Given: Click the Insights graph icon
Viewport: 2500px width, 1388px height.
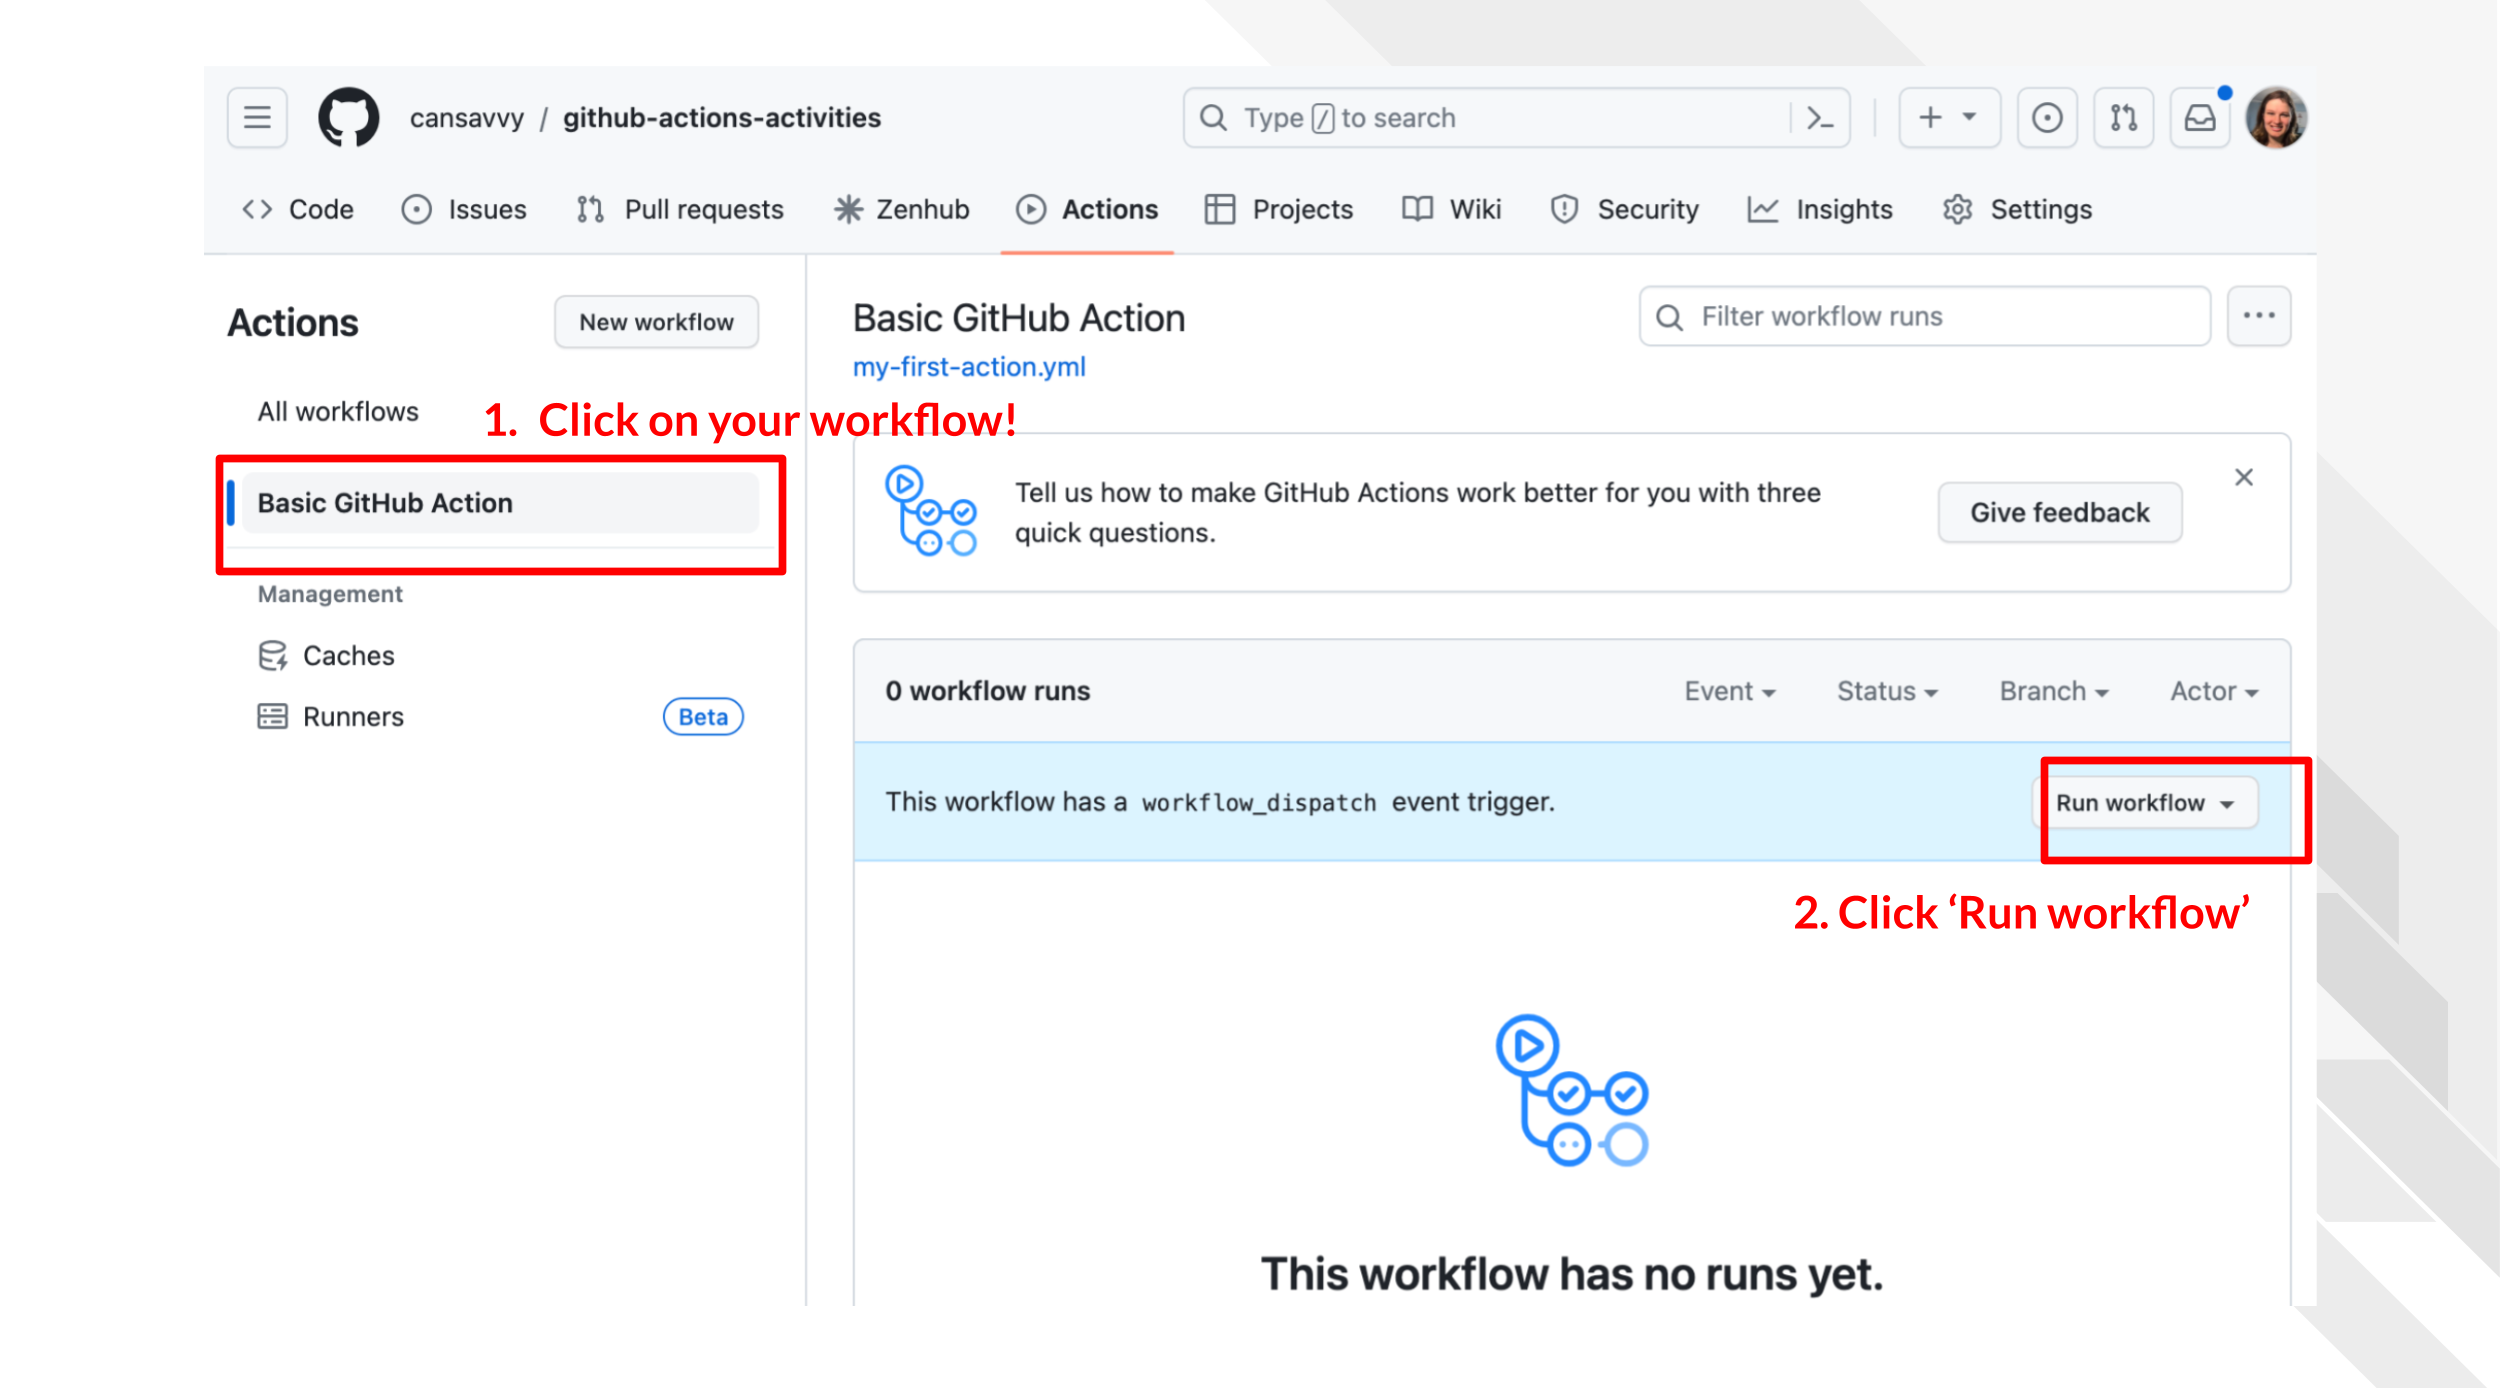Looking at the screenshot, I should click(x=1763, y=209).
